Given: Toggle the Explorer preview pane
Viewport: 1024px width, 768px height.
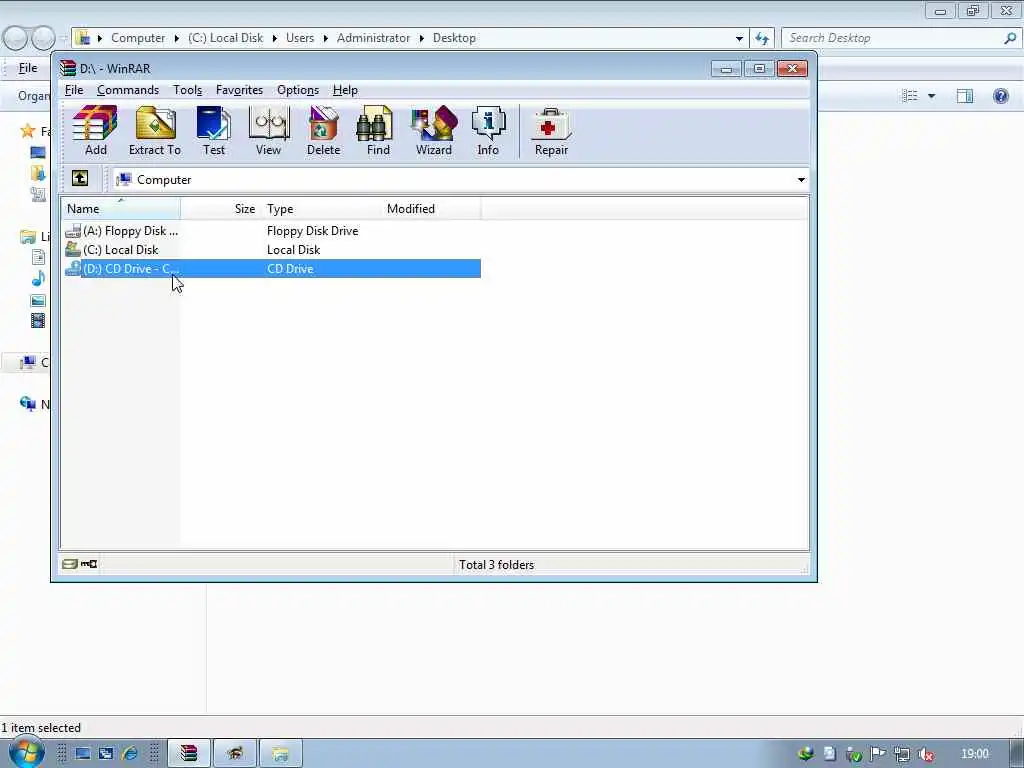Looking at the screenshot, I should 965,96.
